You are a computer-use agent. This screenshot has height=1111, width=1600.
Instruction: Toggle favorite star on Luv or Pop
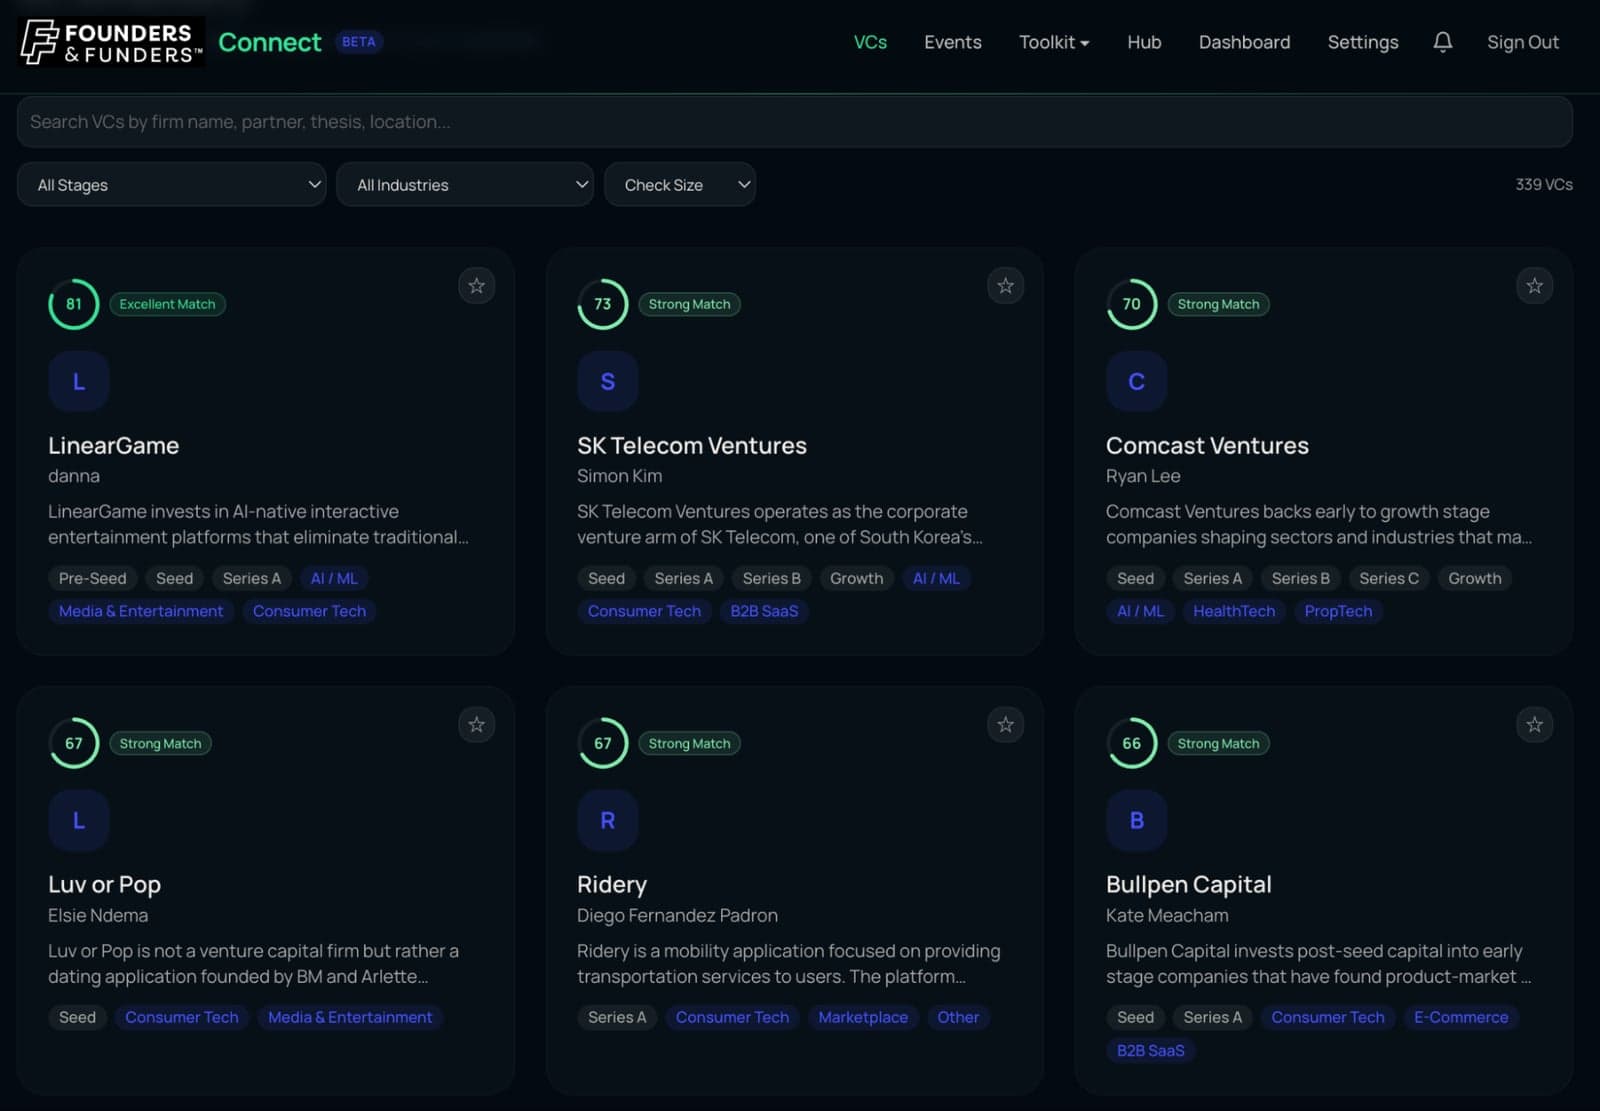point(477,725)
